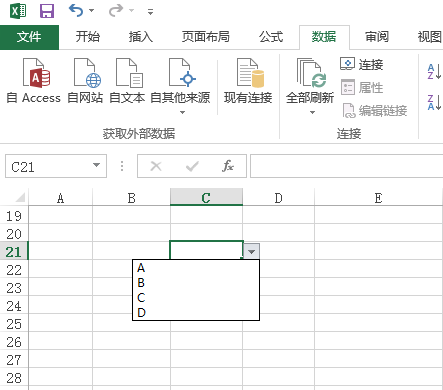Expand the 自其他来源 dropdown arrow
Image resolution: width=443 pixels, height=390 pixels.
pos(182,112)
